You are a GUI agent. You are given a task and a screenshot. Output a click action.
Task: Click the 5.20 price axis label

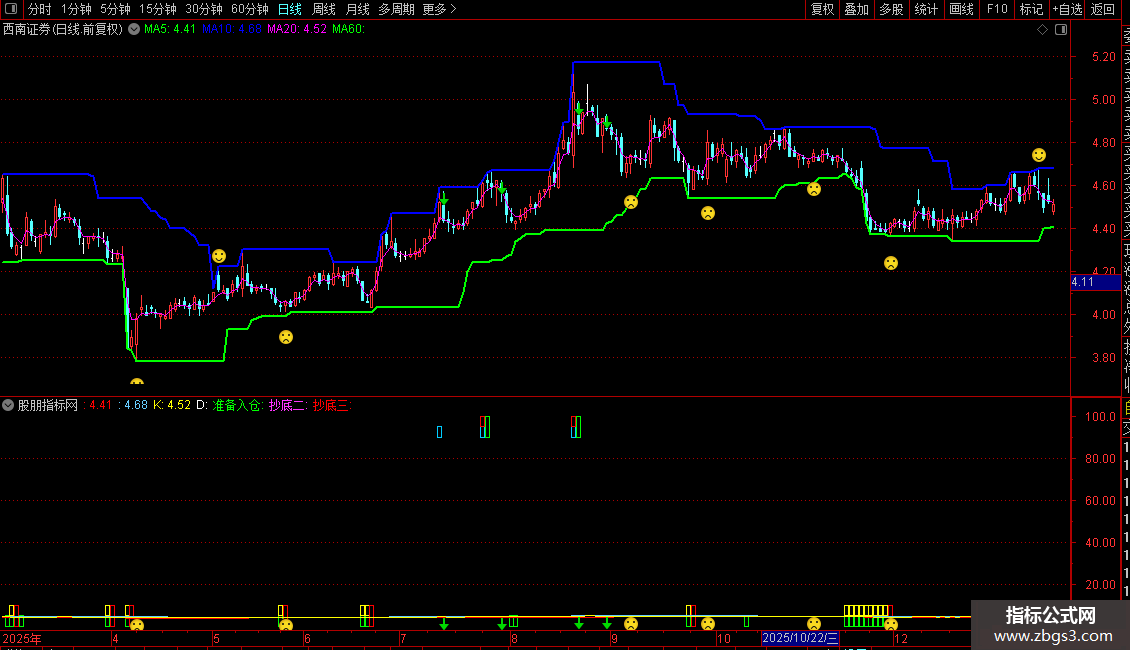[1103, 56]
